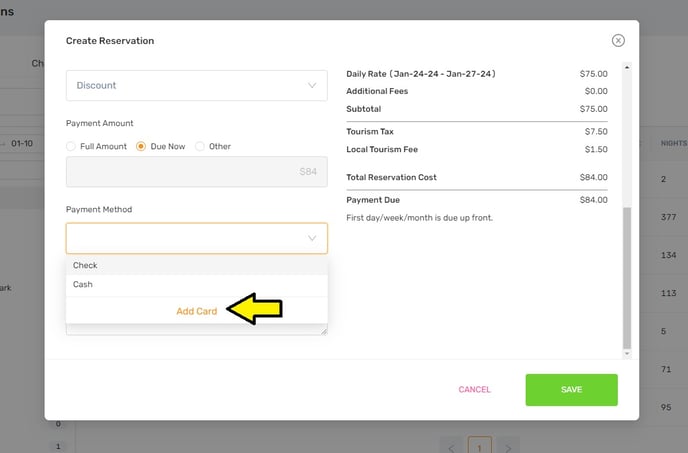Open the Payment Method combo box
The width and height of the screenshot is (688, 453).
(197, 238)
